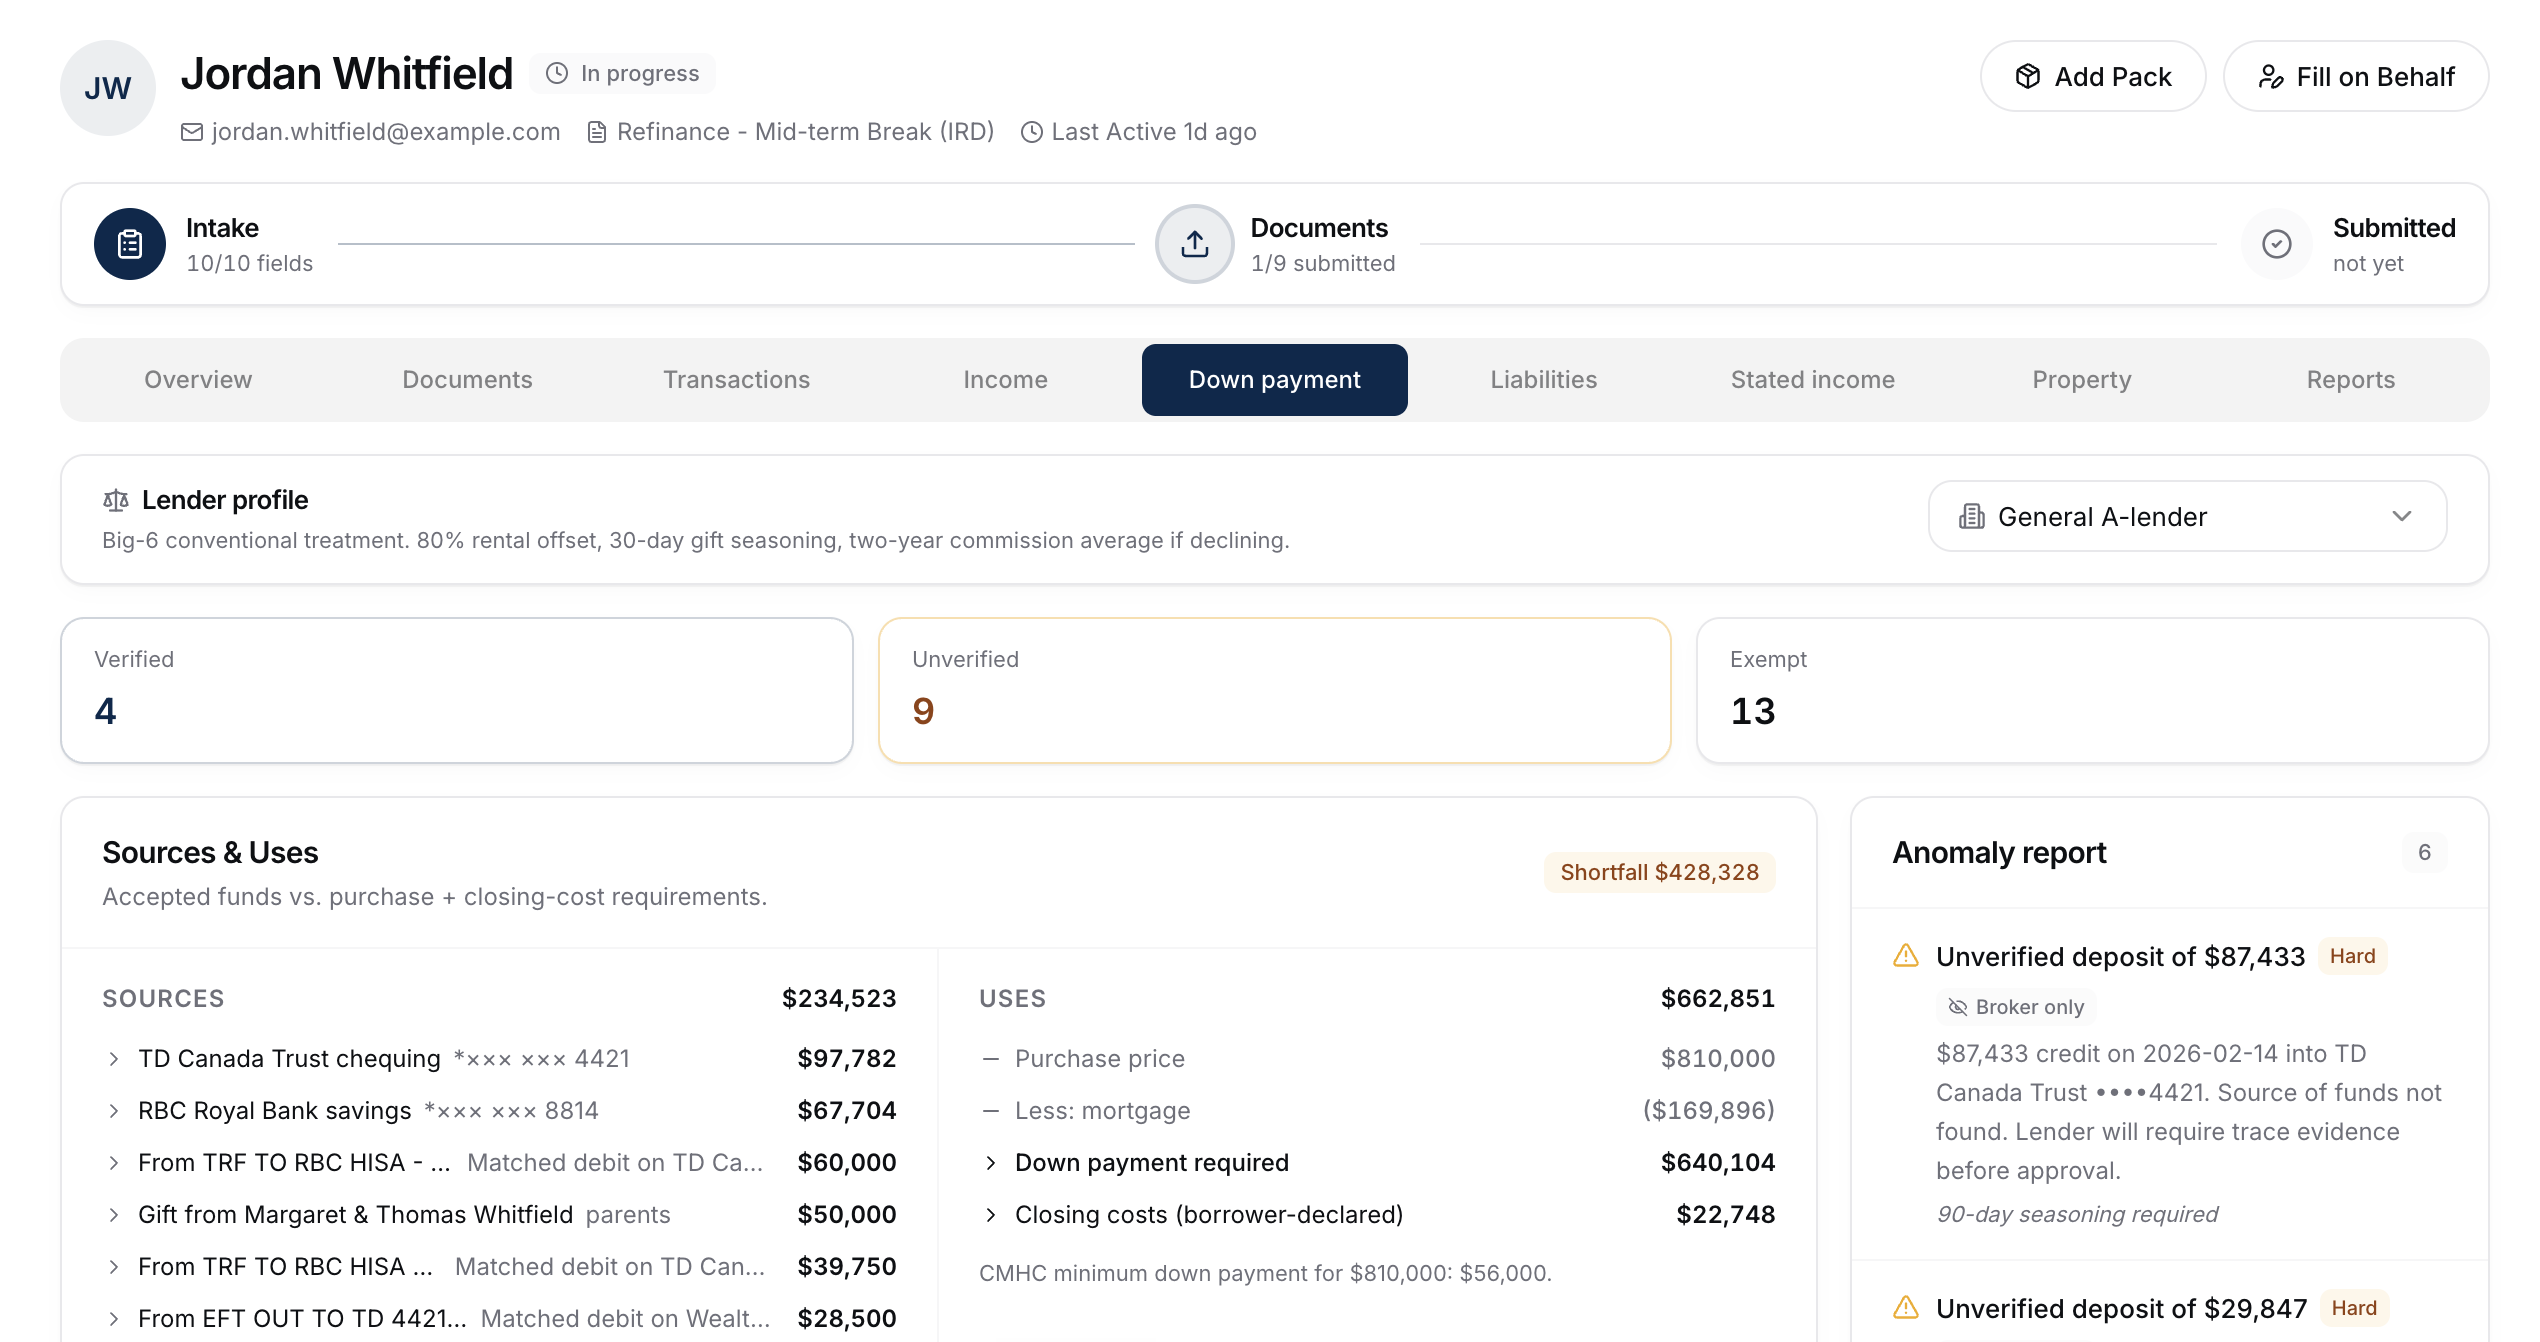Screen dimensions: 2540x1342
Task: Click the document icon beside Refinance label
Action: pos(597,132)
